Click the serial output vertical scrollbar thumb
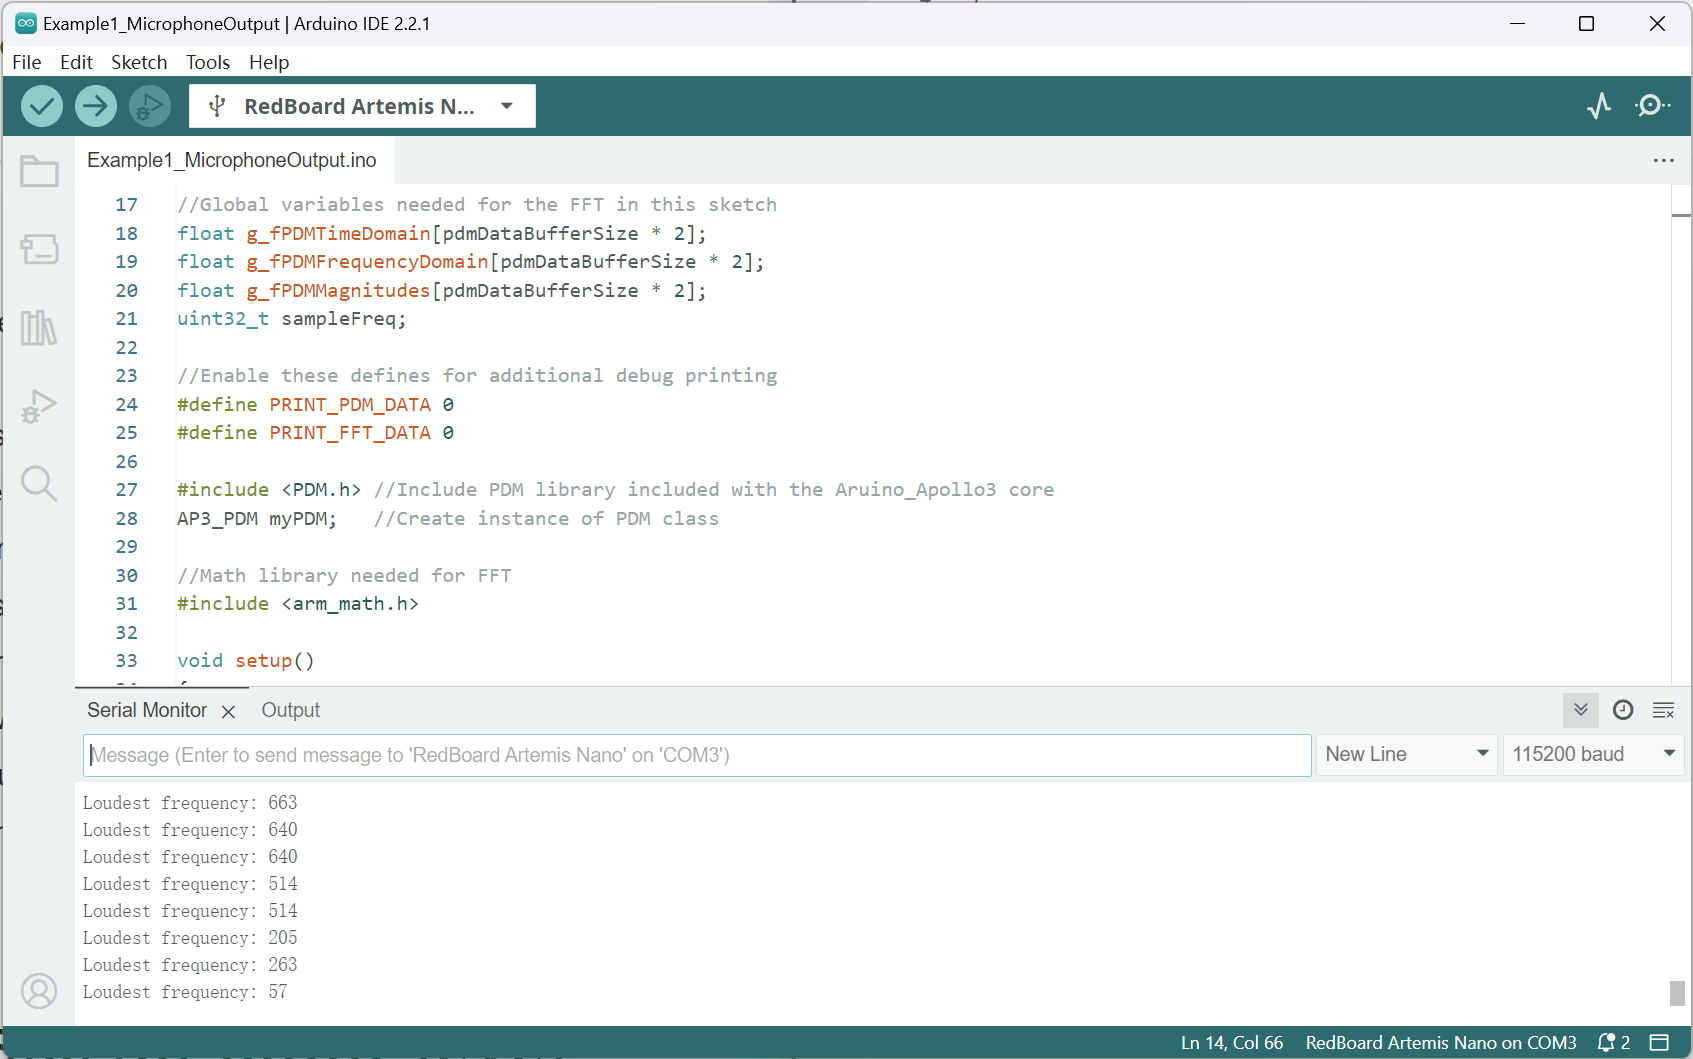 click(1677, 992)
